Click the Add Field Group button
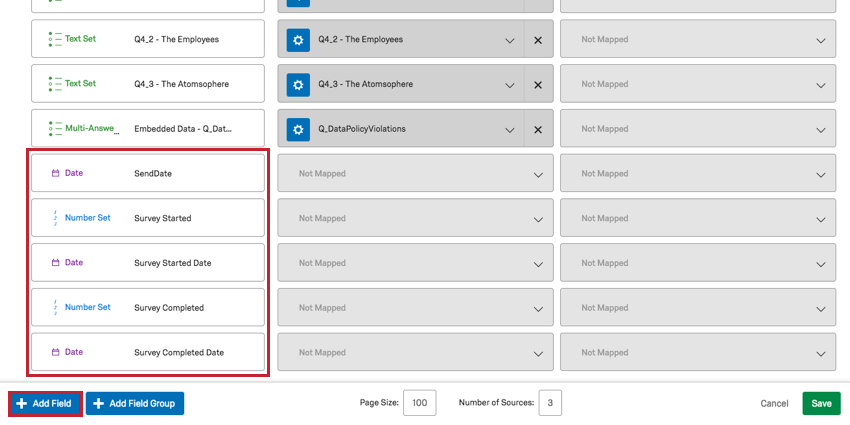Screen dimensions: 850x425 [x=135, y=403]
